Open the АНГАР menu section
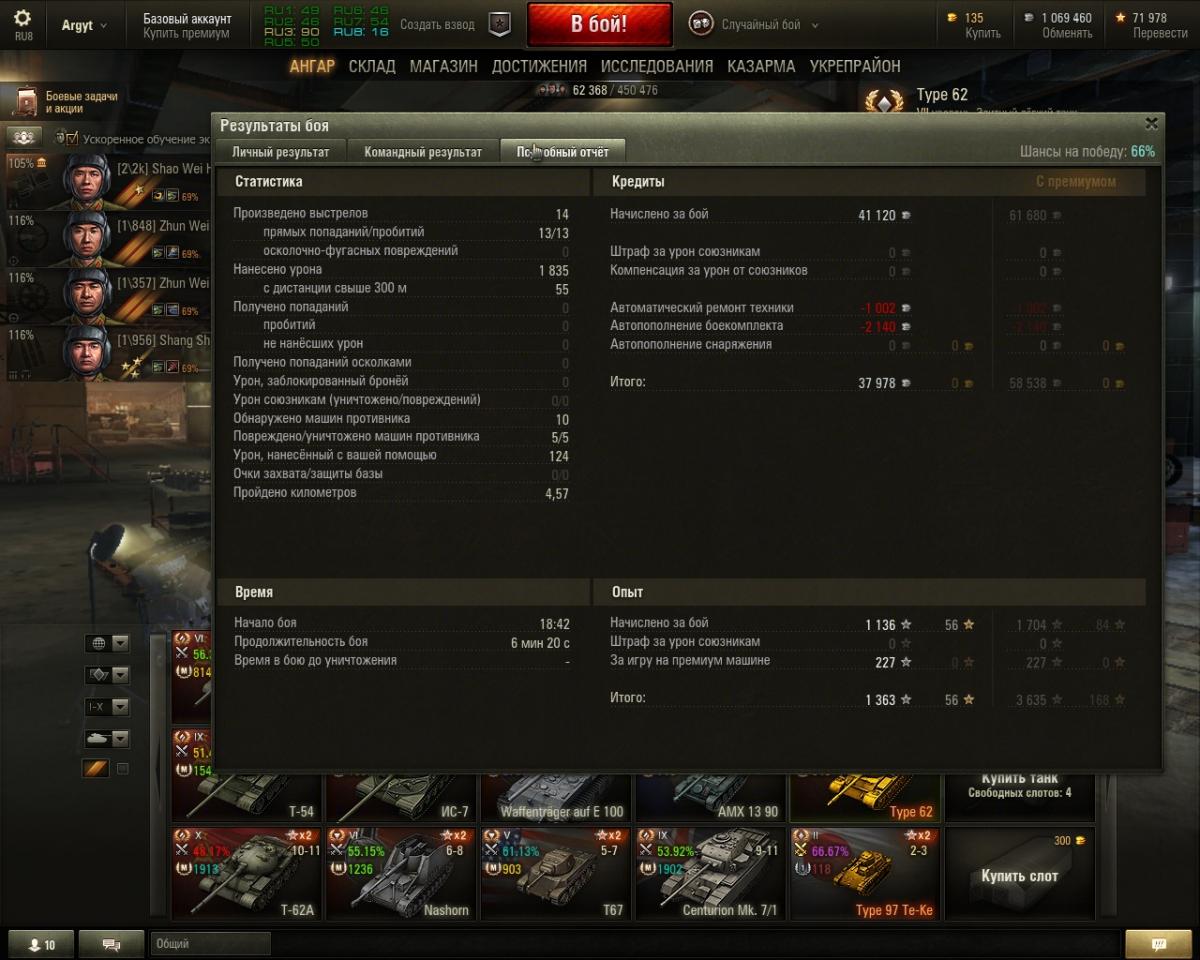1200x960 pixels. 312,66
